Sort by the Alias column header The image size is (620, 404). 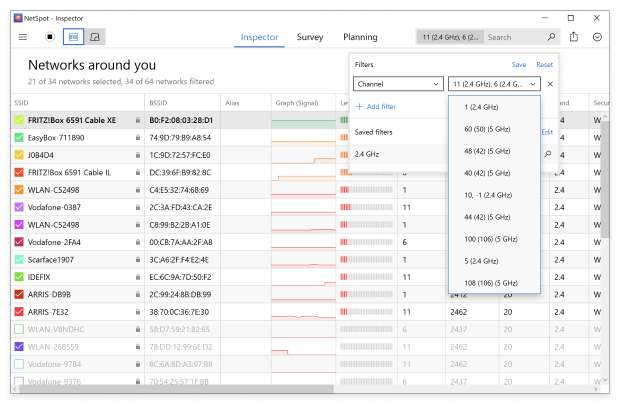(232, 103)
